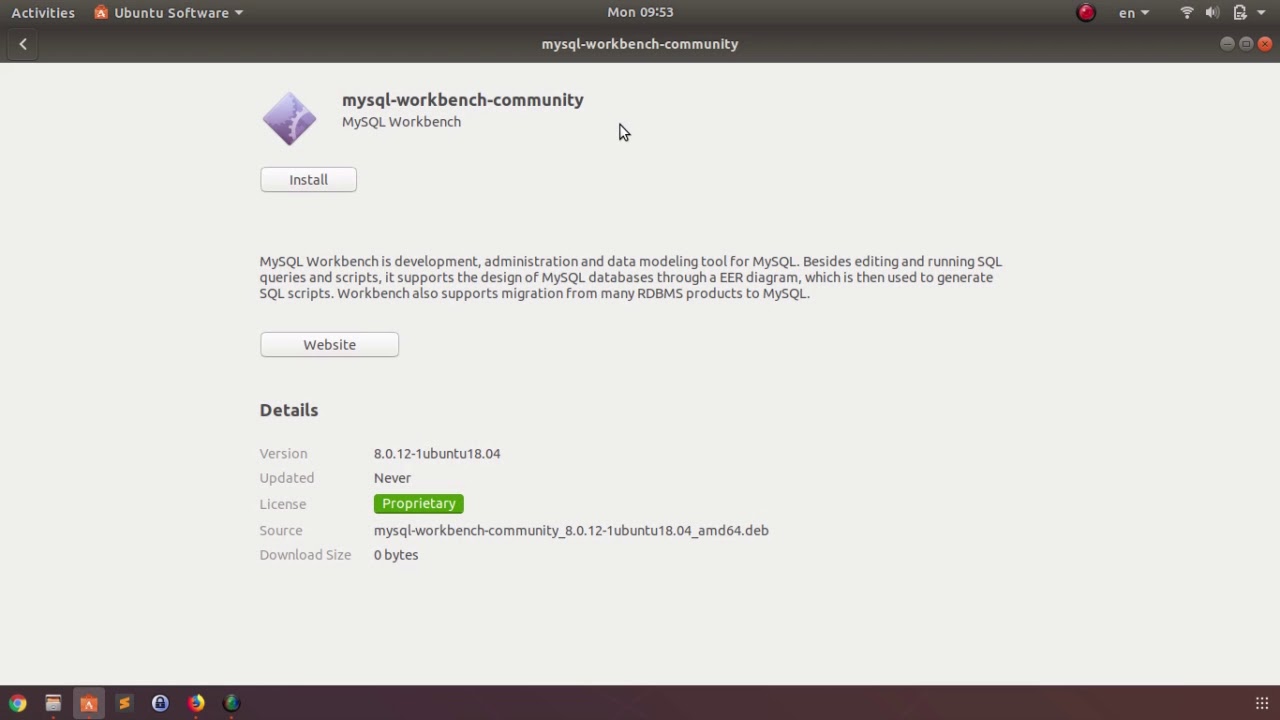This screenshot has width=1280, height=720.
Task: Click the red recording indicator in the top bar
Action: point(1086,13)
